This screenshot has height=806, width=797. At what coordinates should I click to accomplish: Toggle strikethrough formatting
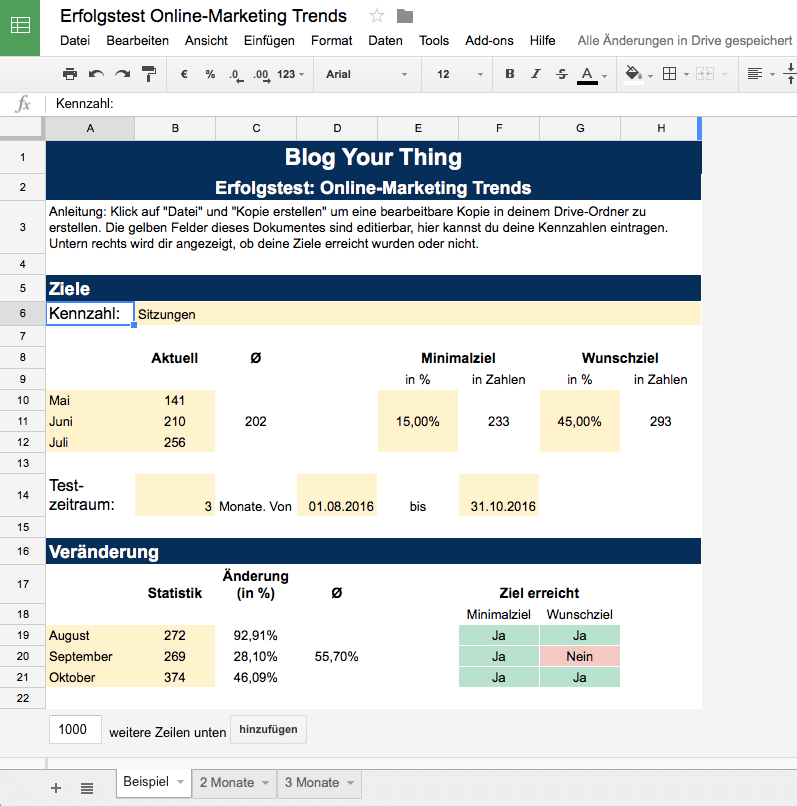click(561, 74)
